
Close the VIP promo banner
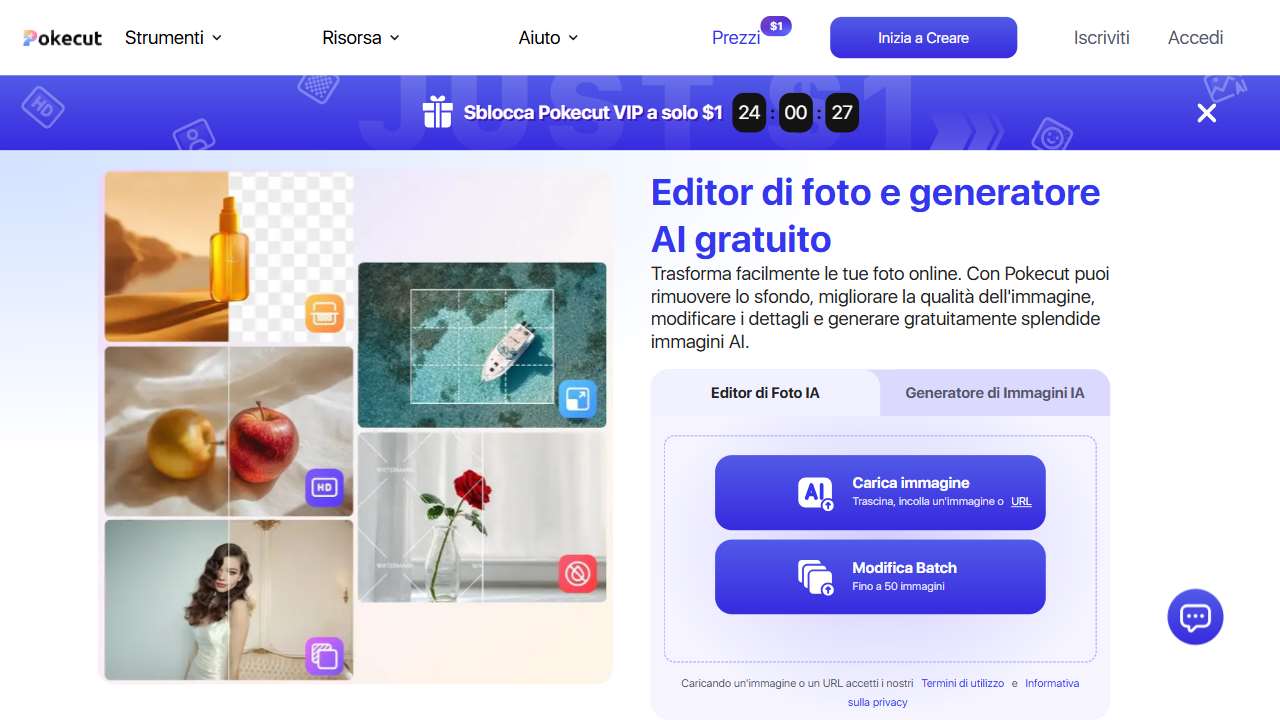[x=1206, y=113]
